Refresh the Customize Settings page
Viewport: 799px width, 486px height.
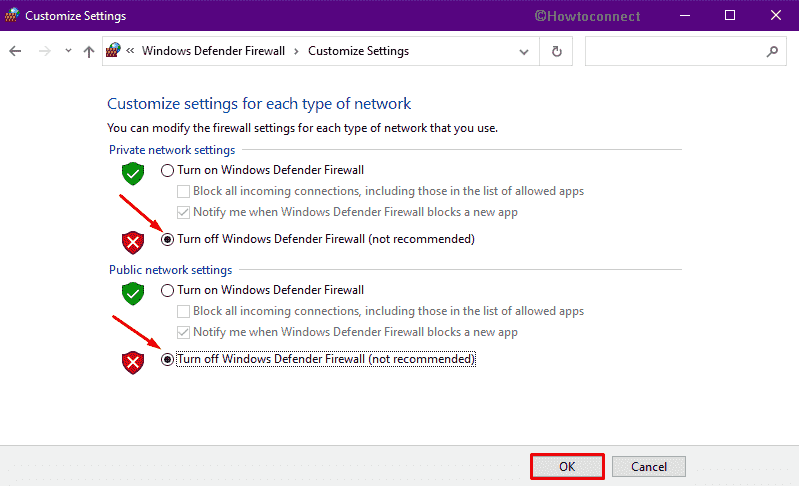(x=556, y=51)
